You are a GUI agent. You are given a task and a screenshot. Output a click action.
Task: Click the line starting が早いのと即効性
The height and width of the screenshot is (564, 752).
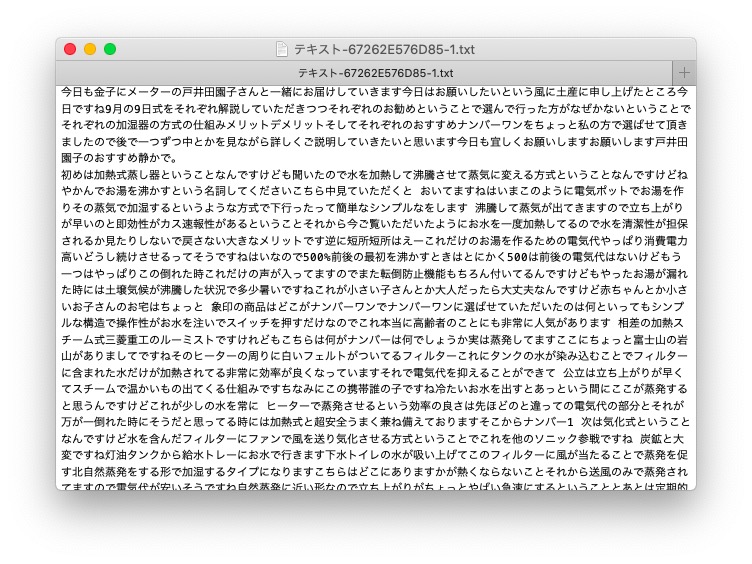375,224
